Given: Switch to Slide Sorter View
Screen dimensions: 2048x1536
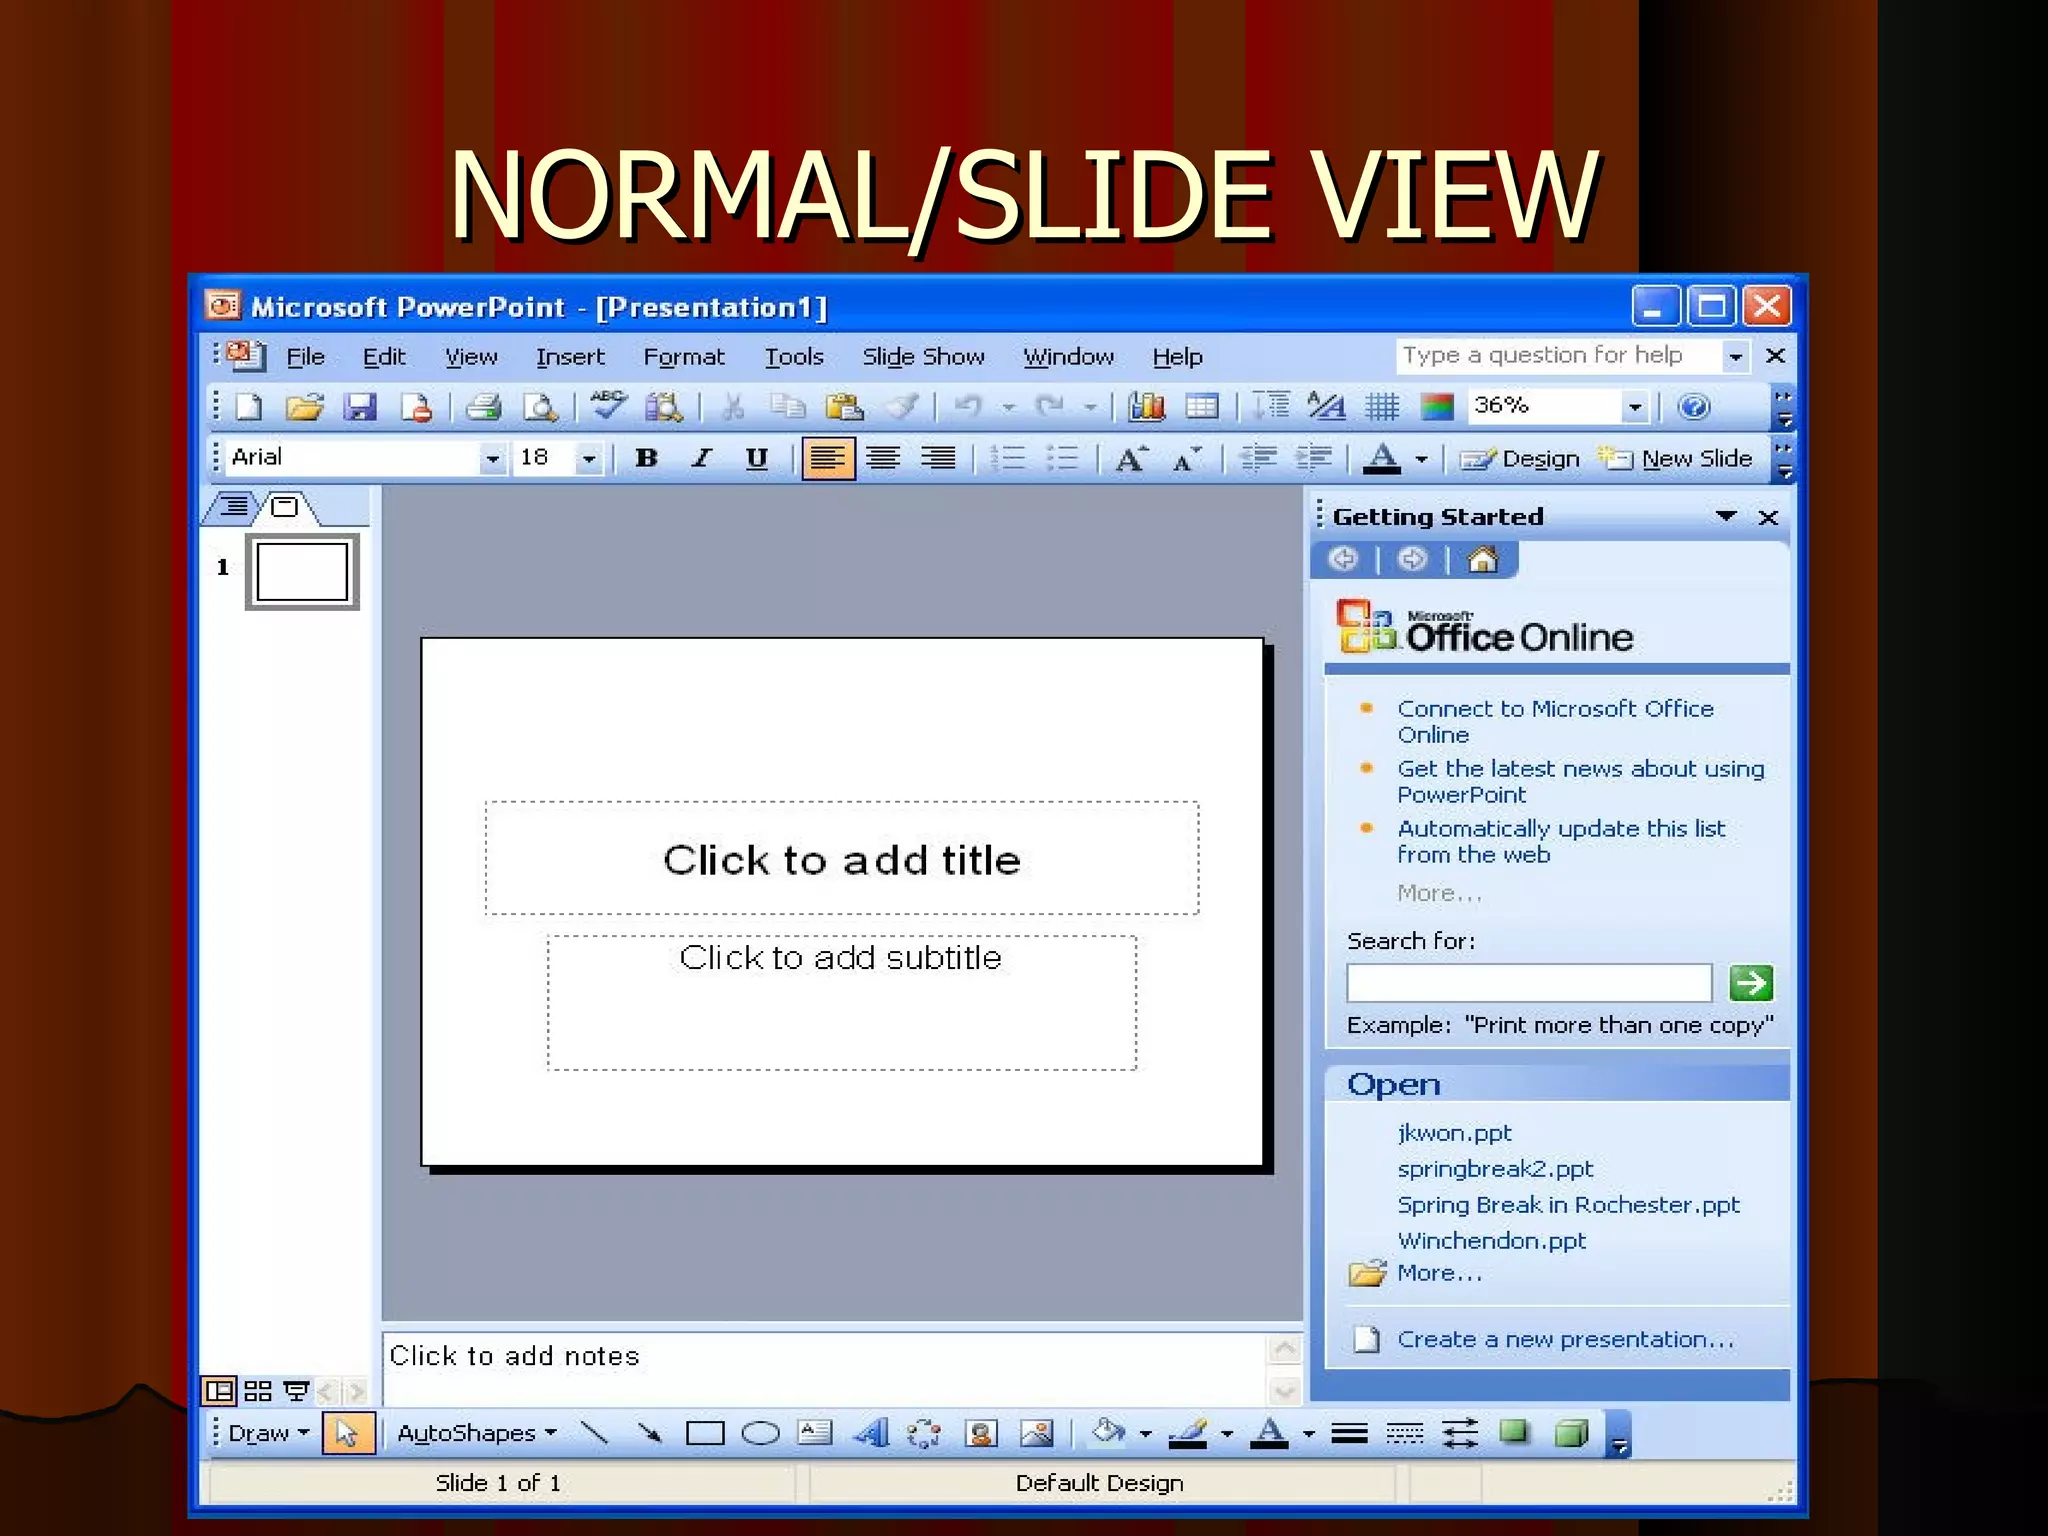Looking at the screenshot, I should [x=258, y=1391].
